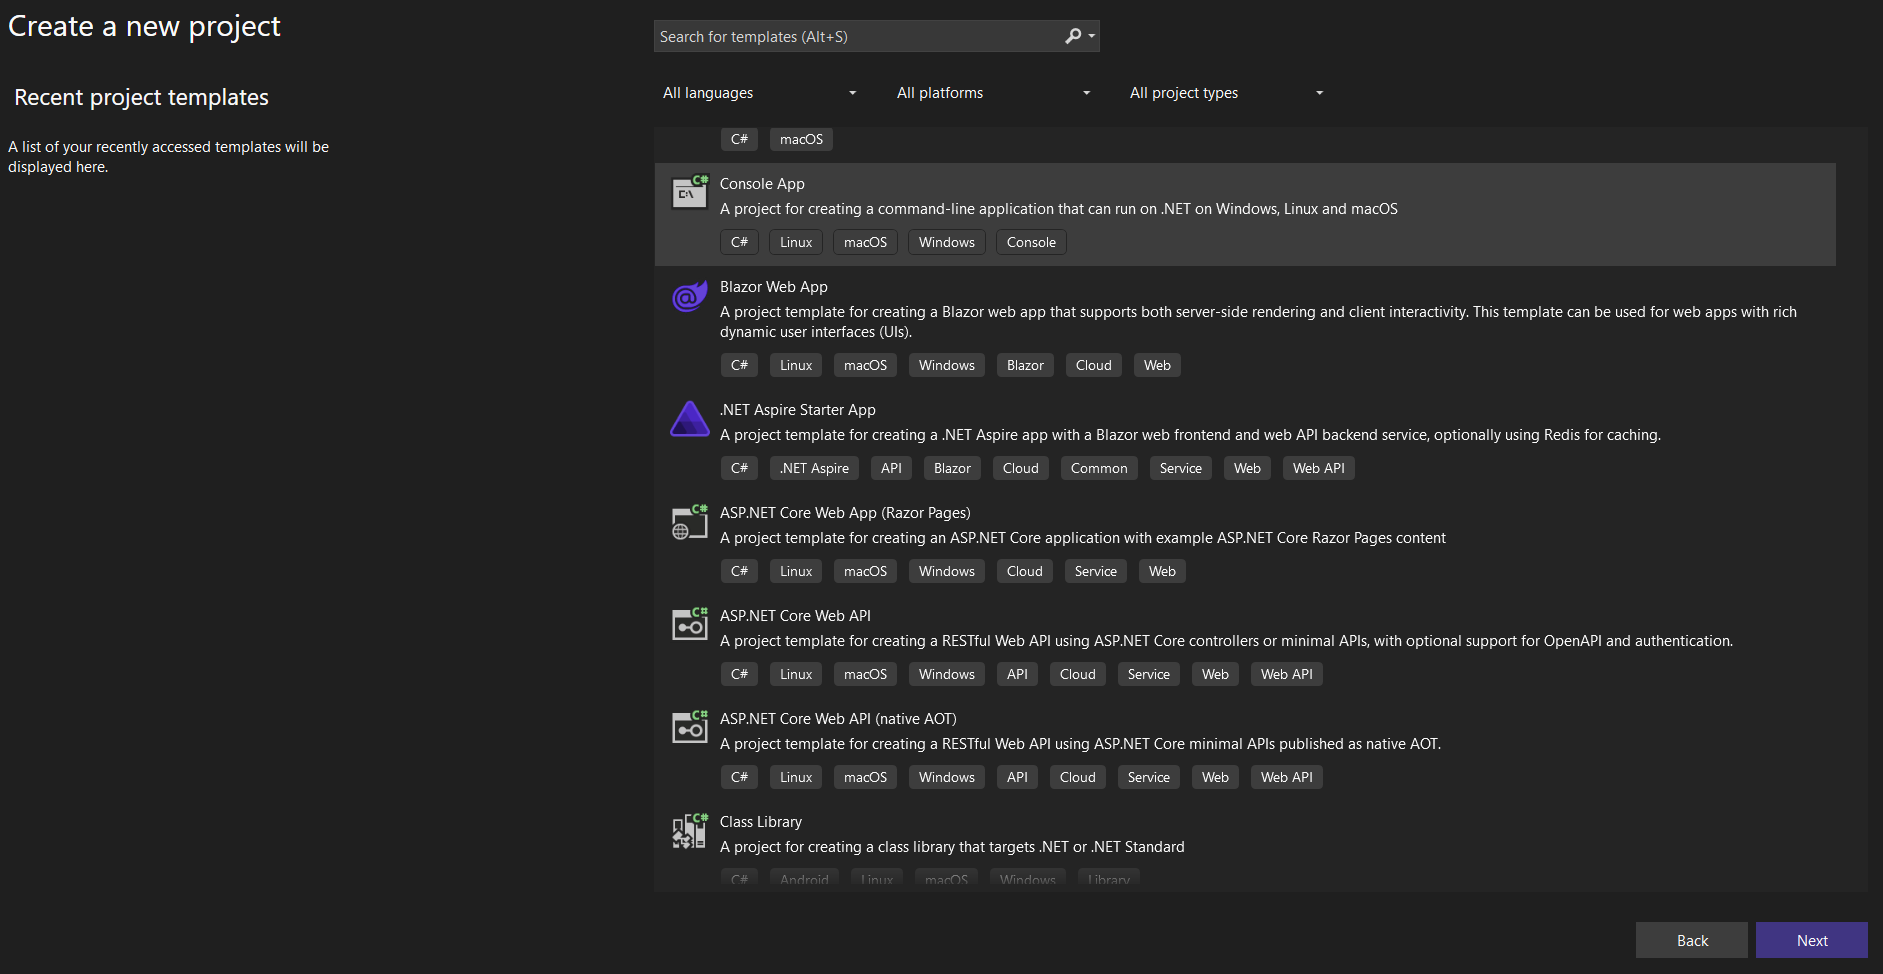1883x974 pixels.
Task: Click the Common tag under Aspire Starter App
Action: [x=1099, y=468]
